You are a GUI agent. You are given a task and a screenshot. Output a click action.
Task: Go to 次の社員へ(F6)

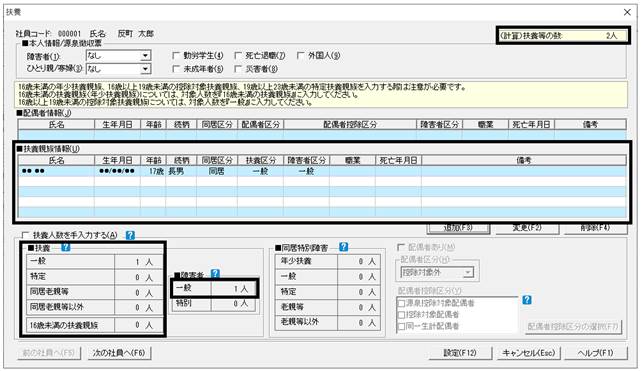click(x=119, y=353)
